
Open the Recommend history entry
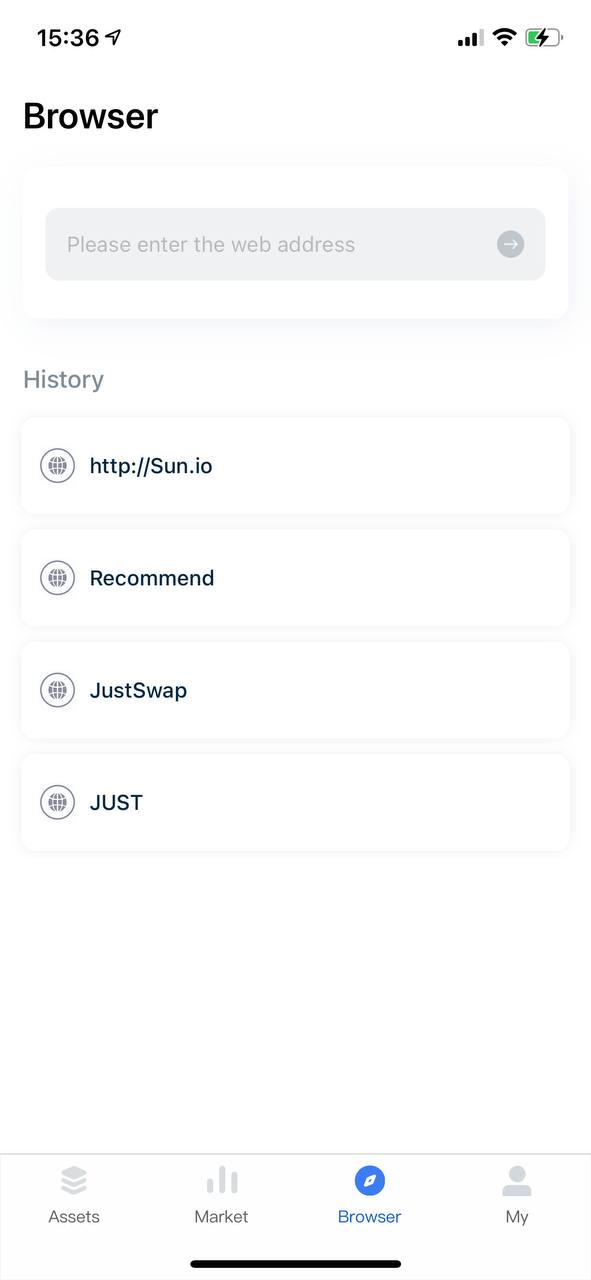[295, 578]
